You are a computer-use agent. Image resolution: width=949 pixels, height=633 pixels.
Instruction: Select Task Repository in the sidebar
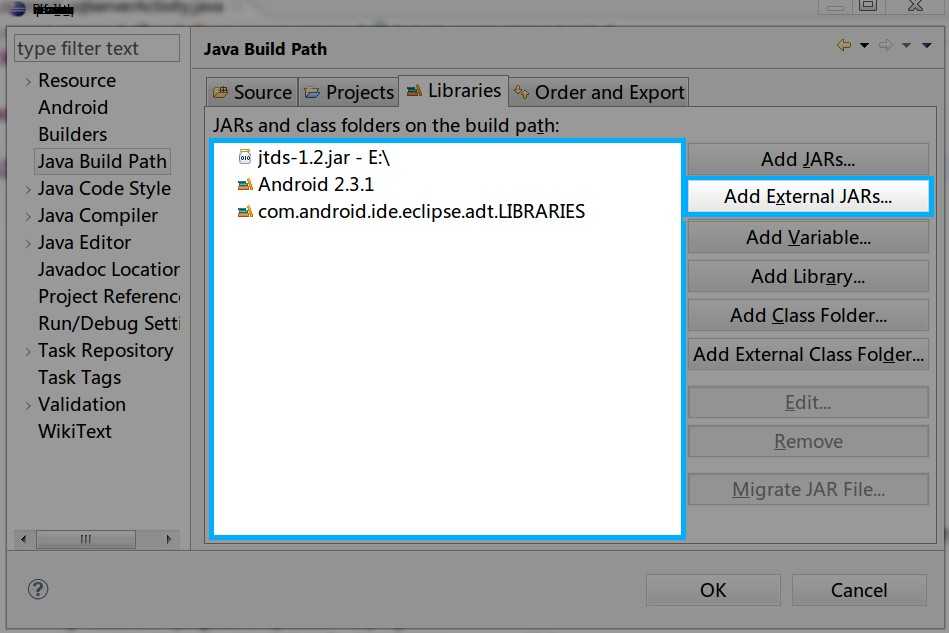(x=105, y=350)
